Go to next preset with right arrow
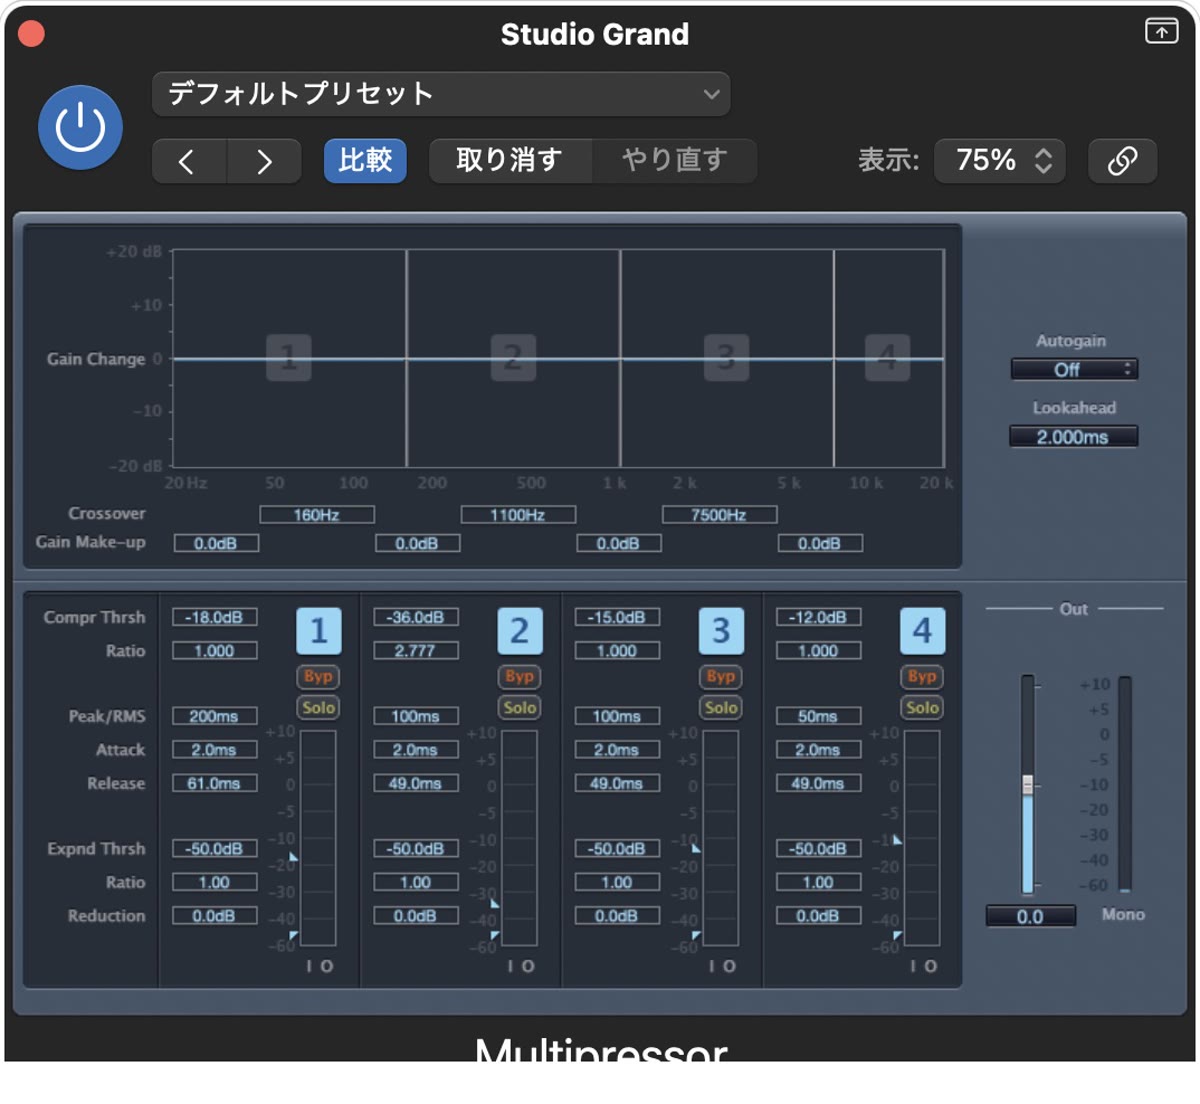The width and height of the screenshot is (1200, 1104). click(x=264, y=161)
